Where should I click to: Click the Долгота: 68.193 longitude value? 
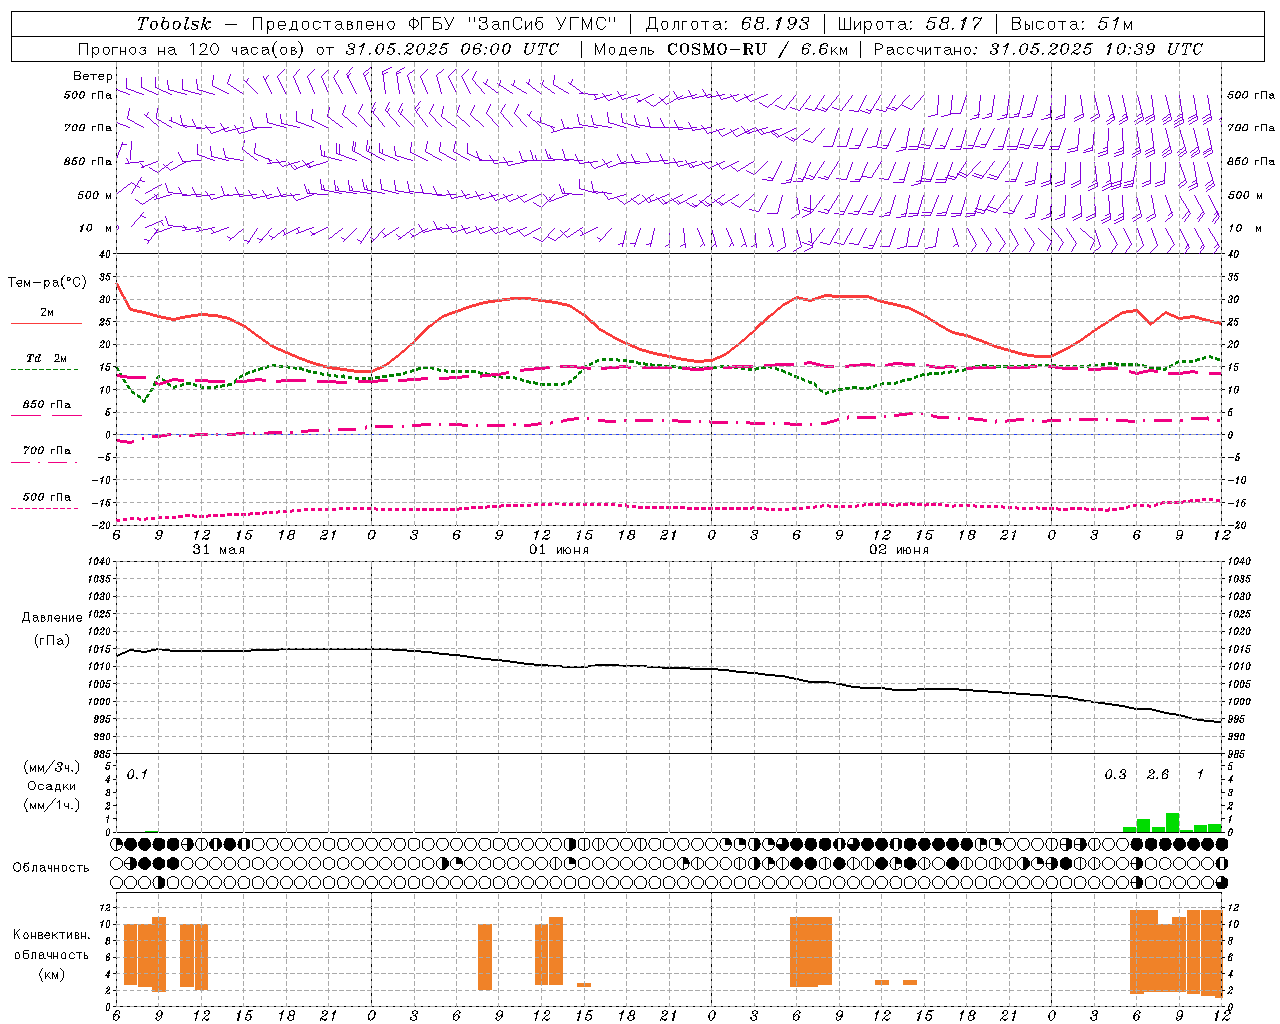click(x=727, y=24)
